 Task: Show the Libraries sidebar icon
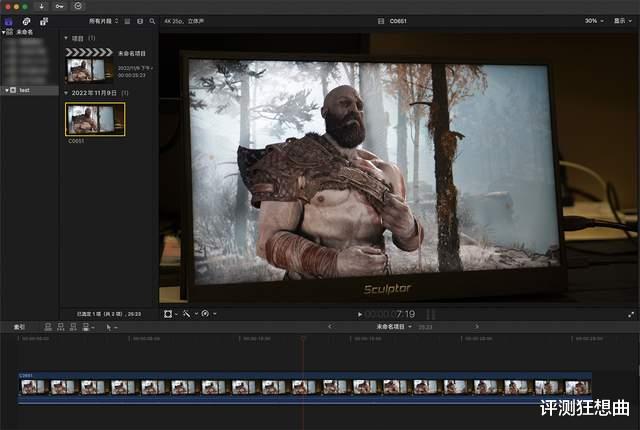click(9, 21)
